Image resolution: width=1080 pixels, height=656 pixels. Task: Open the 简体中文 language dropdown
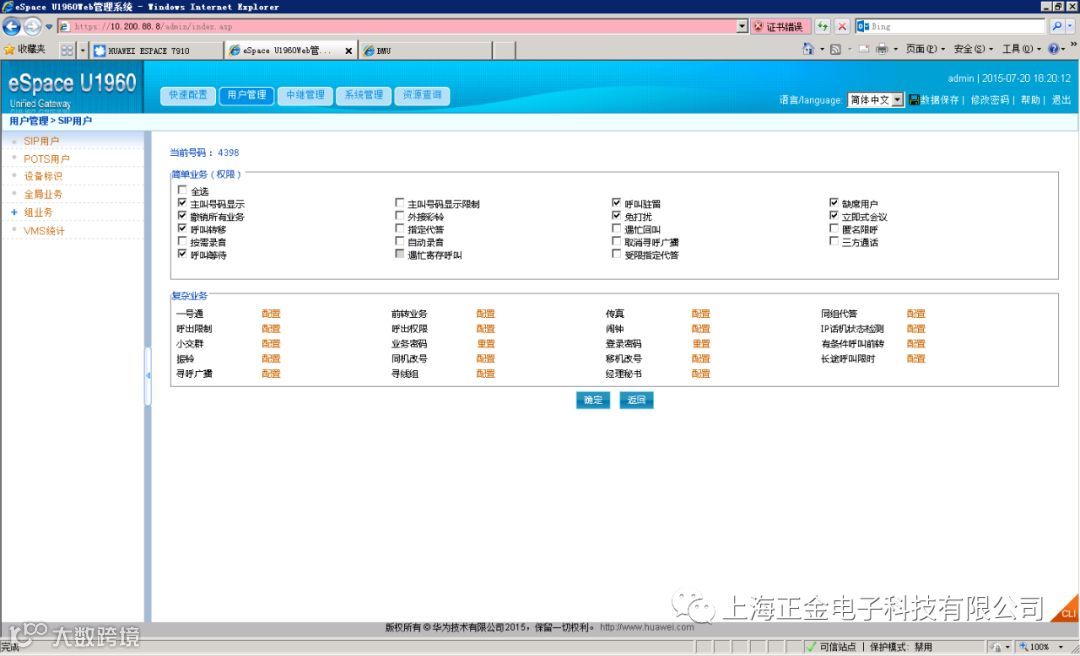[875, 100]
